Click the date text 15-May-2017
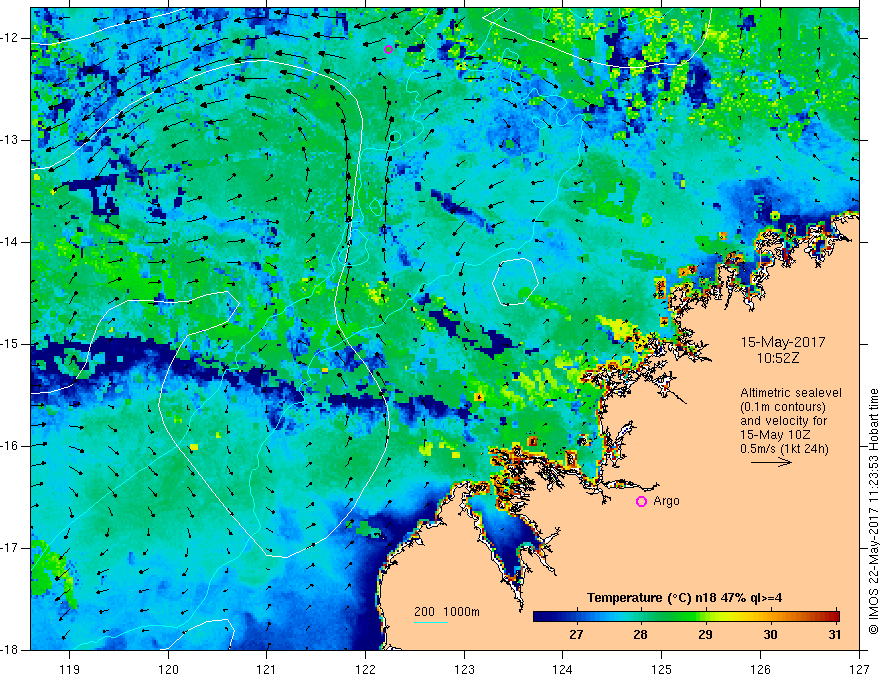The width and height of the screenshot is (880, 680). [x=782, y=342]
